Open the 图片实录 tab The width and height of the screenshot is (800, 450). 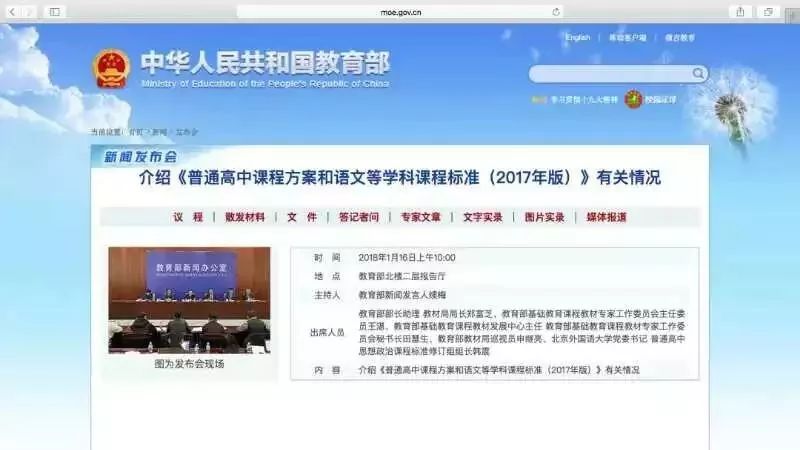544,217
